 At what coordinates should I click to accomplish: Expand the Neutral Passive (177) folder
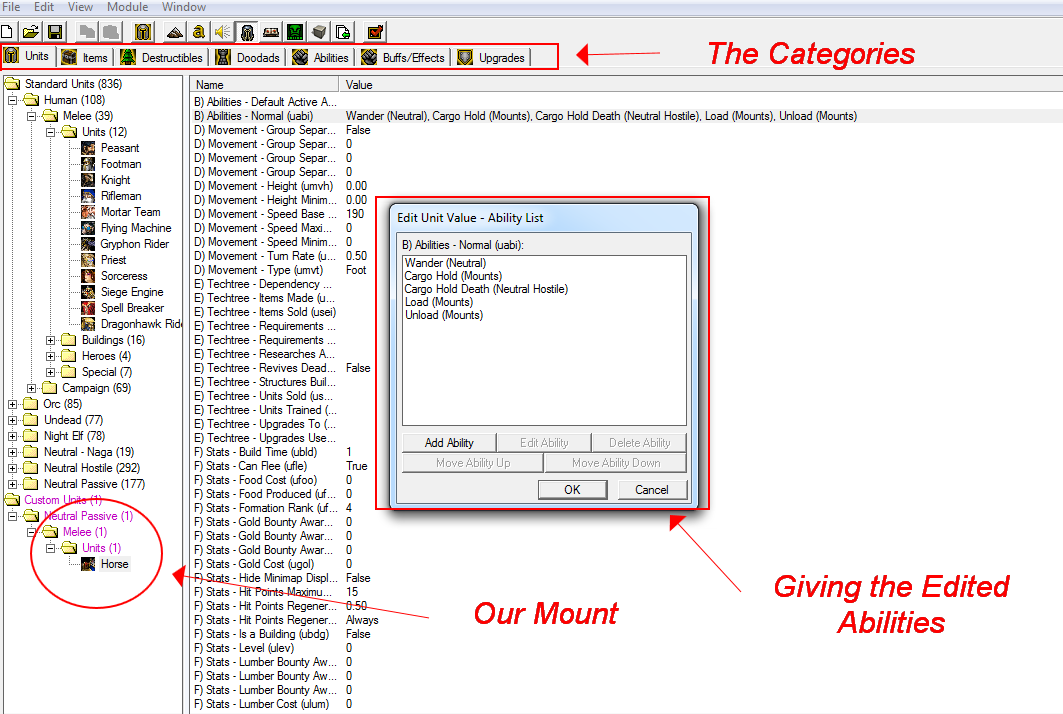12,484
